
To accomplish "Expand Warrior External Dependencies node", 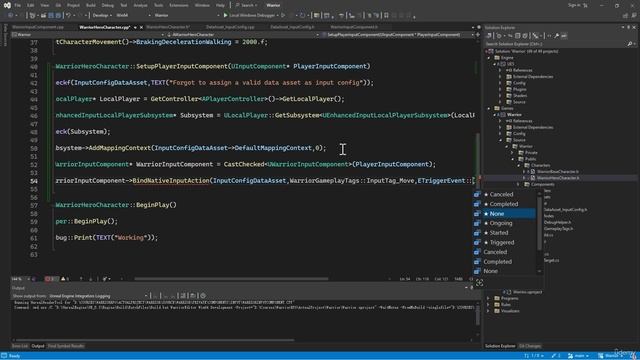I will point(500,127).
